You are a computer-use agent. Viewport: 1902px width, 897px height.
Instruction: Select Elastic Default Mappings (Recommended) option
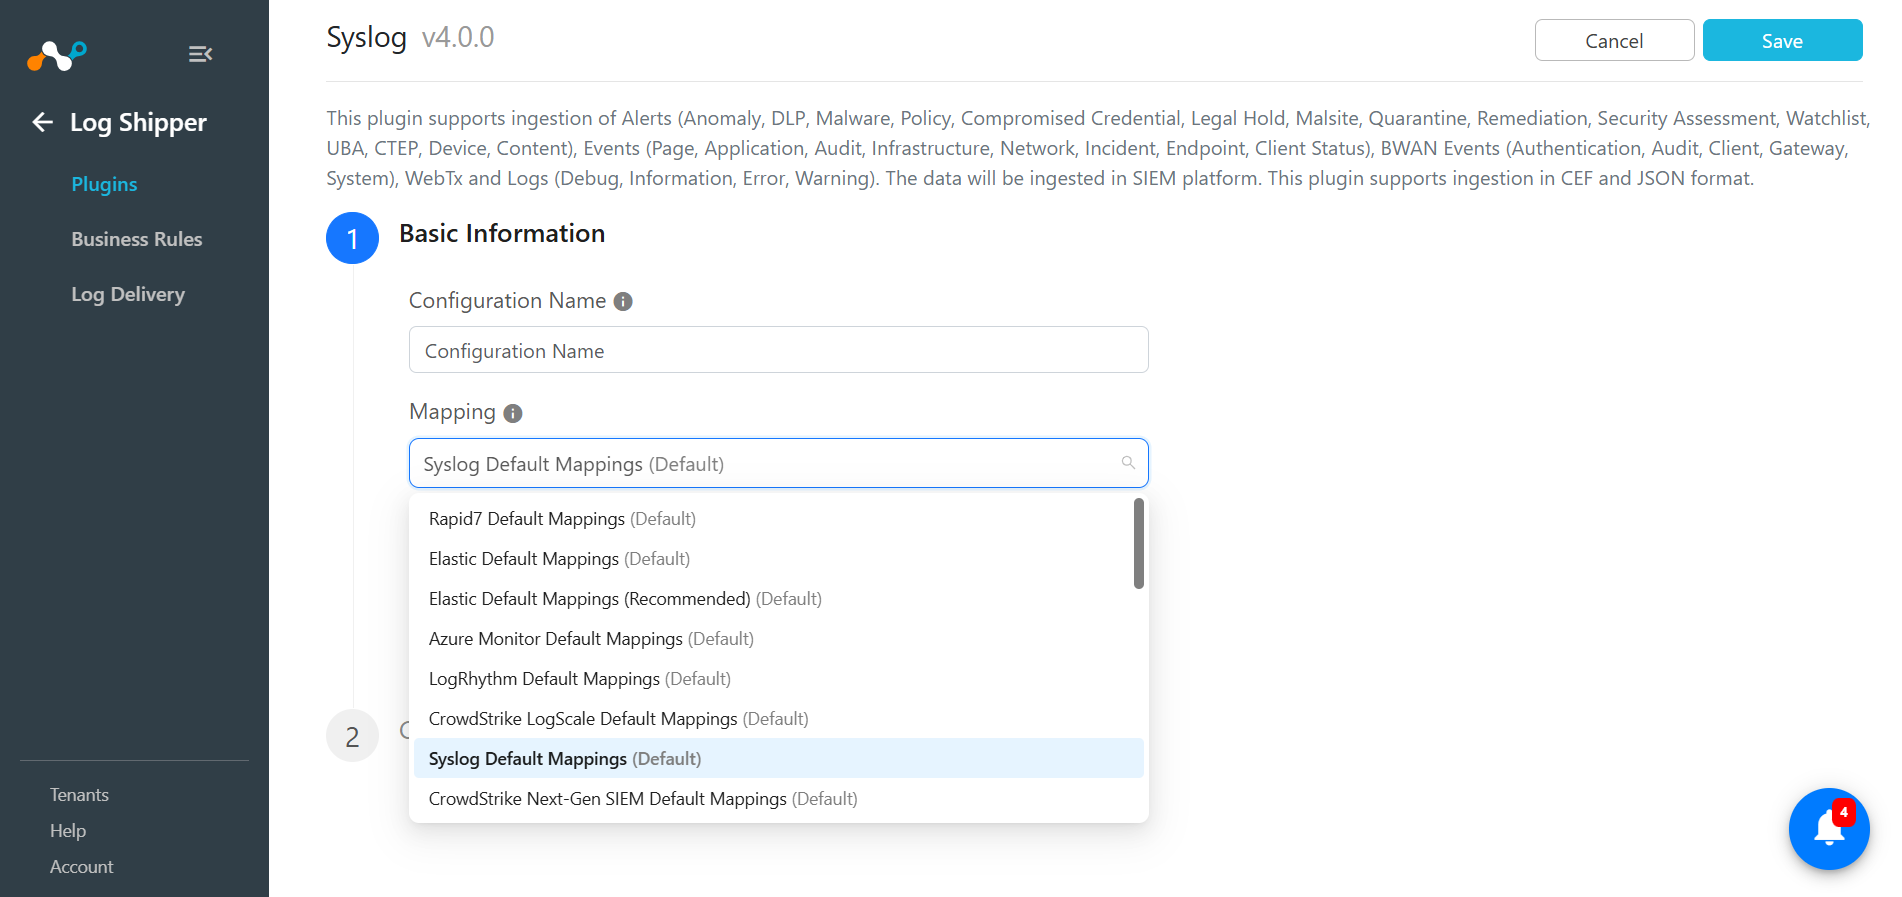pyautogui.click(x=778, y=598)
